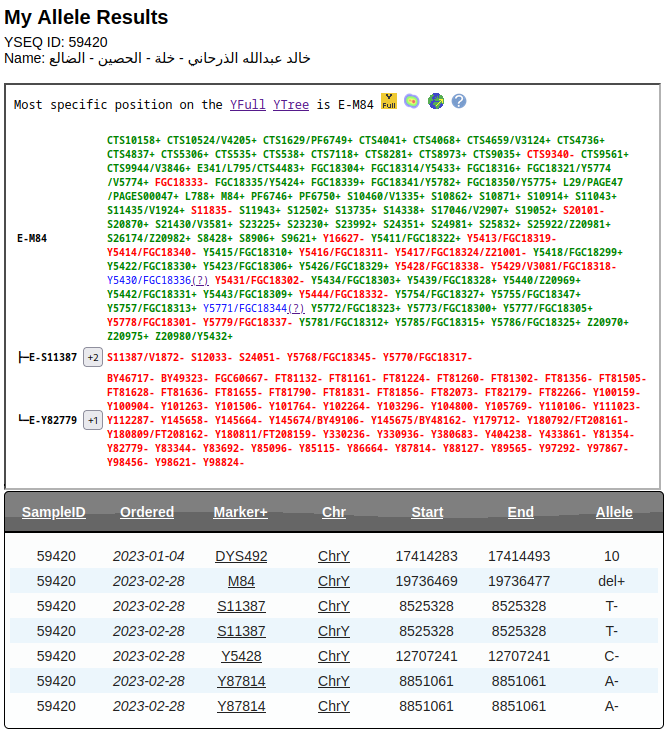Viewport: 667px width, 737px height.
Task: Open the Y5428 marker link
Action: (x=241, y=656)
